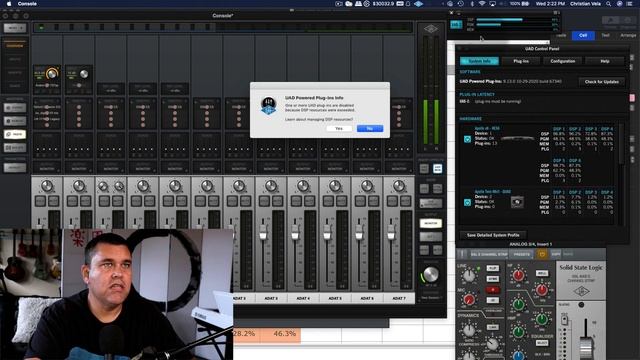The height and width of the screenshot is (360, 640).
Task: Select the first channel in the meter bridge
Action: (41, 27)
